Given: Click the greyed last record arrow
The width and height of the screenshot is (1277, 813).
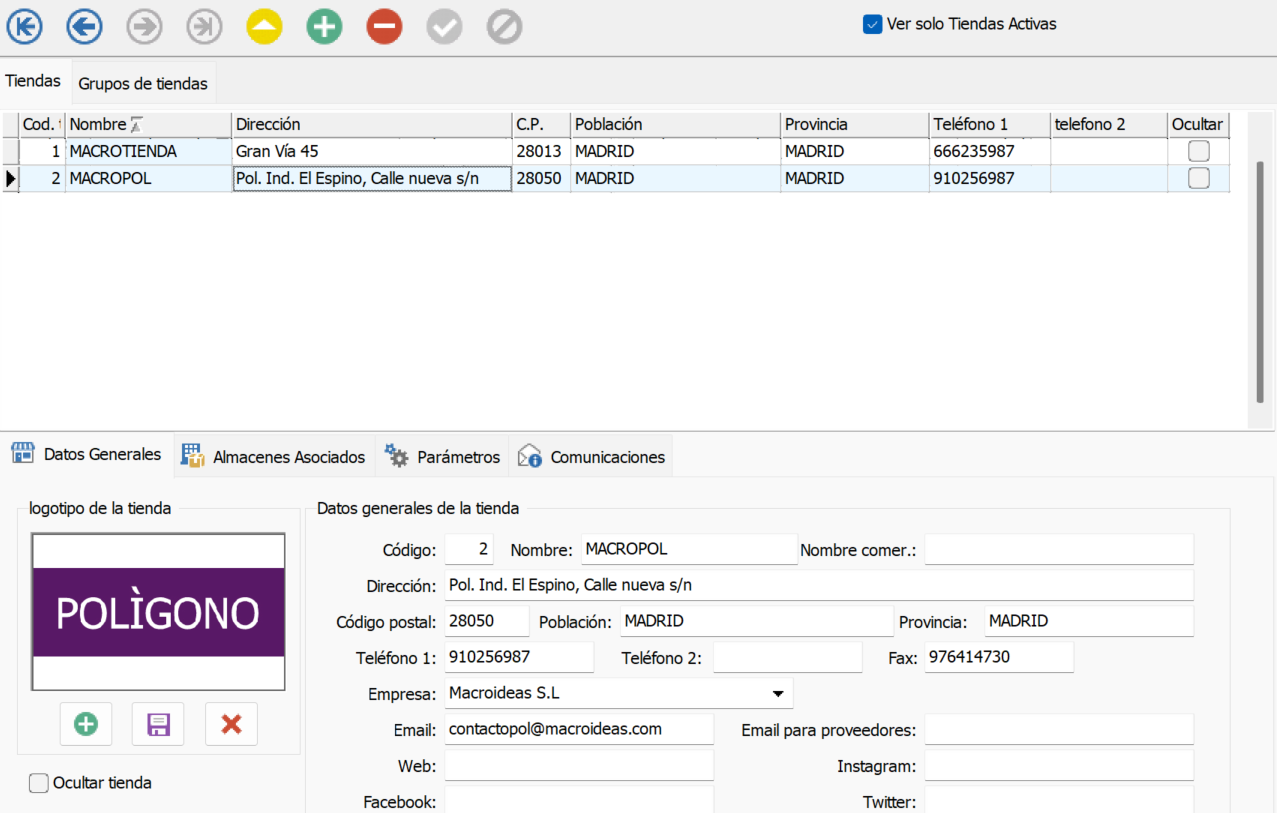Looking at the screenshot, I should [x=204, y=27].
